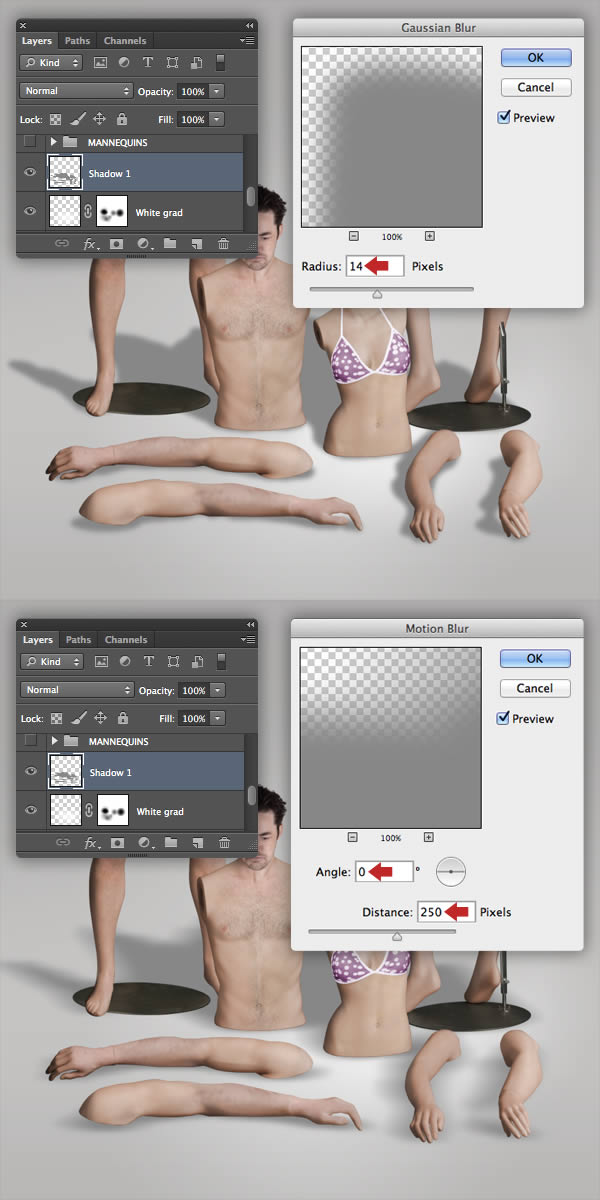600x1200 pixels.
Task: Open Normal blend mode dropdown beside Motion Blur dialog
Action: coord(77,690)
